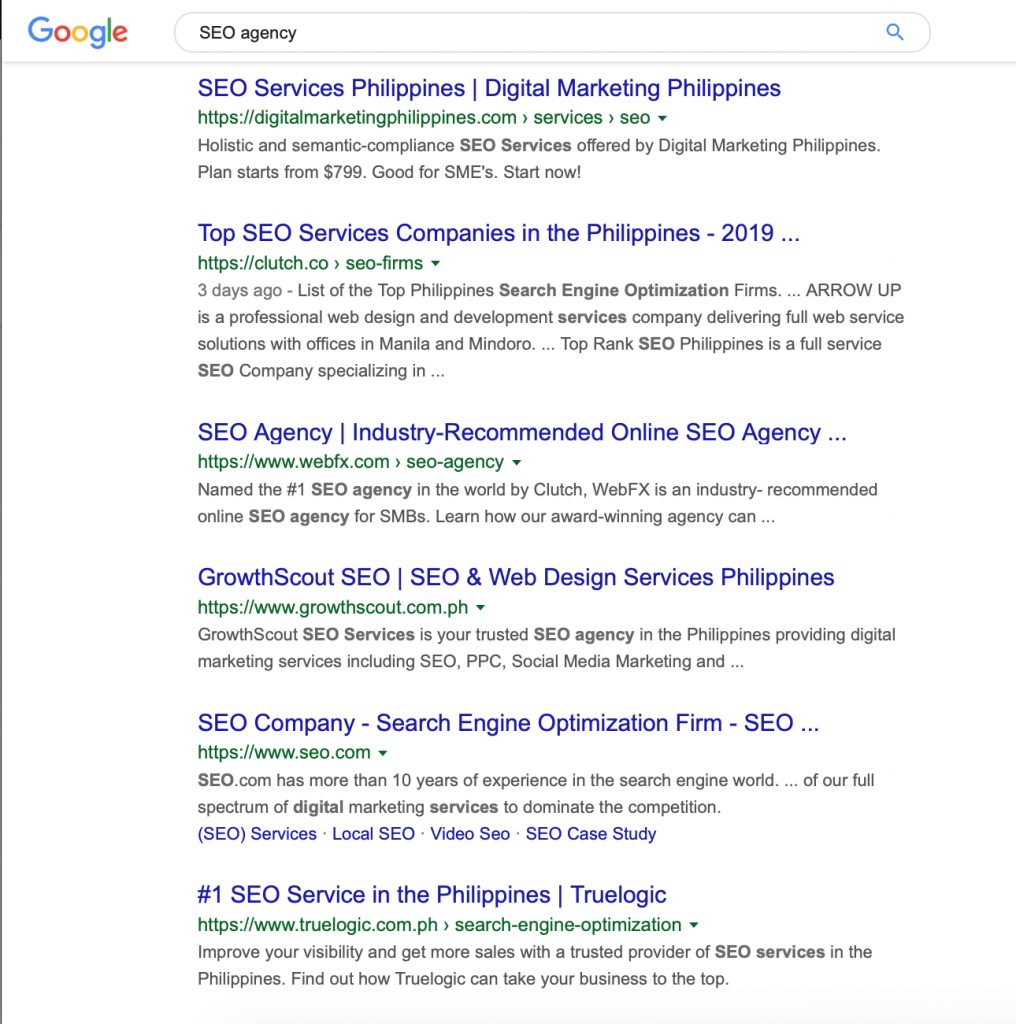This screenshot has height=1024, width=1016.
Task: Click '3 days ago' date in clutch result
Action: [240, 291]
